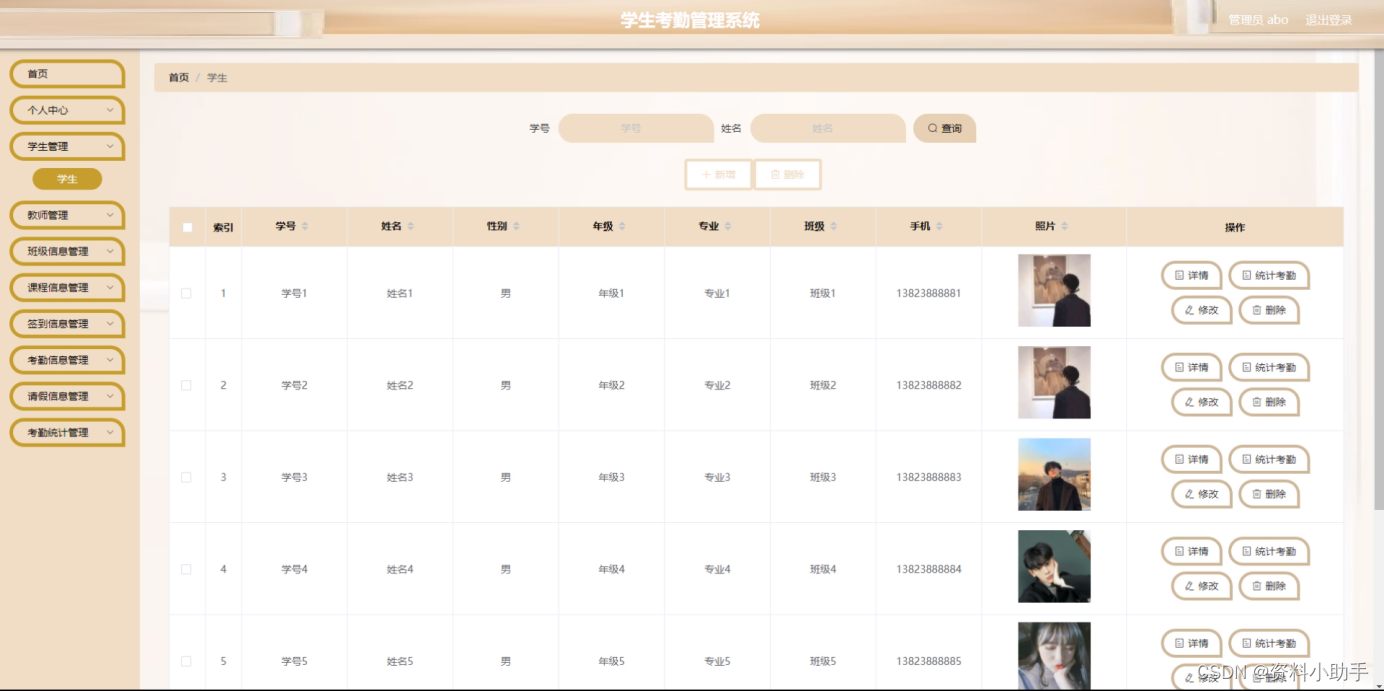The width and height of the screenshot is (1384, 691).
Task: Open the 首页 sidebar item
Action: [x=67, y=74]
